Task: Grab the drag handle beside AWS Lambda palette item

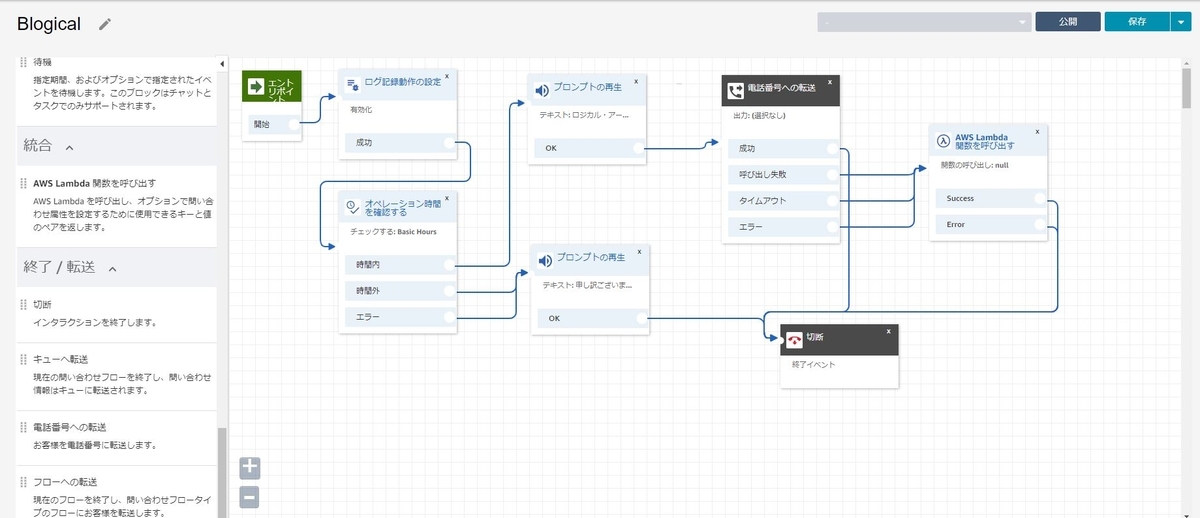Action: click(x=23, y=183)
